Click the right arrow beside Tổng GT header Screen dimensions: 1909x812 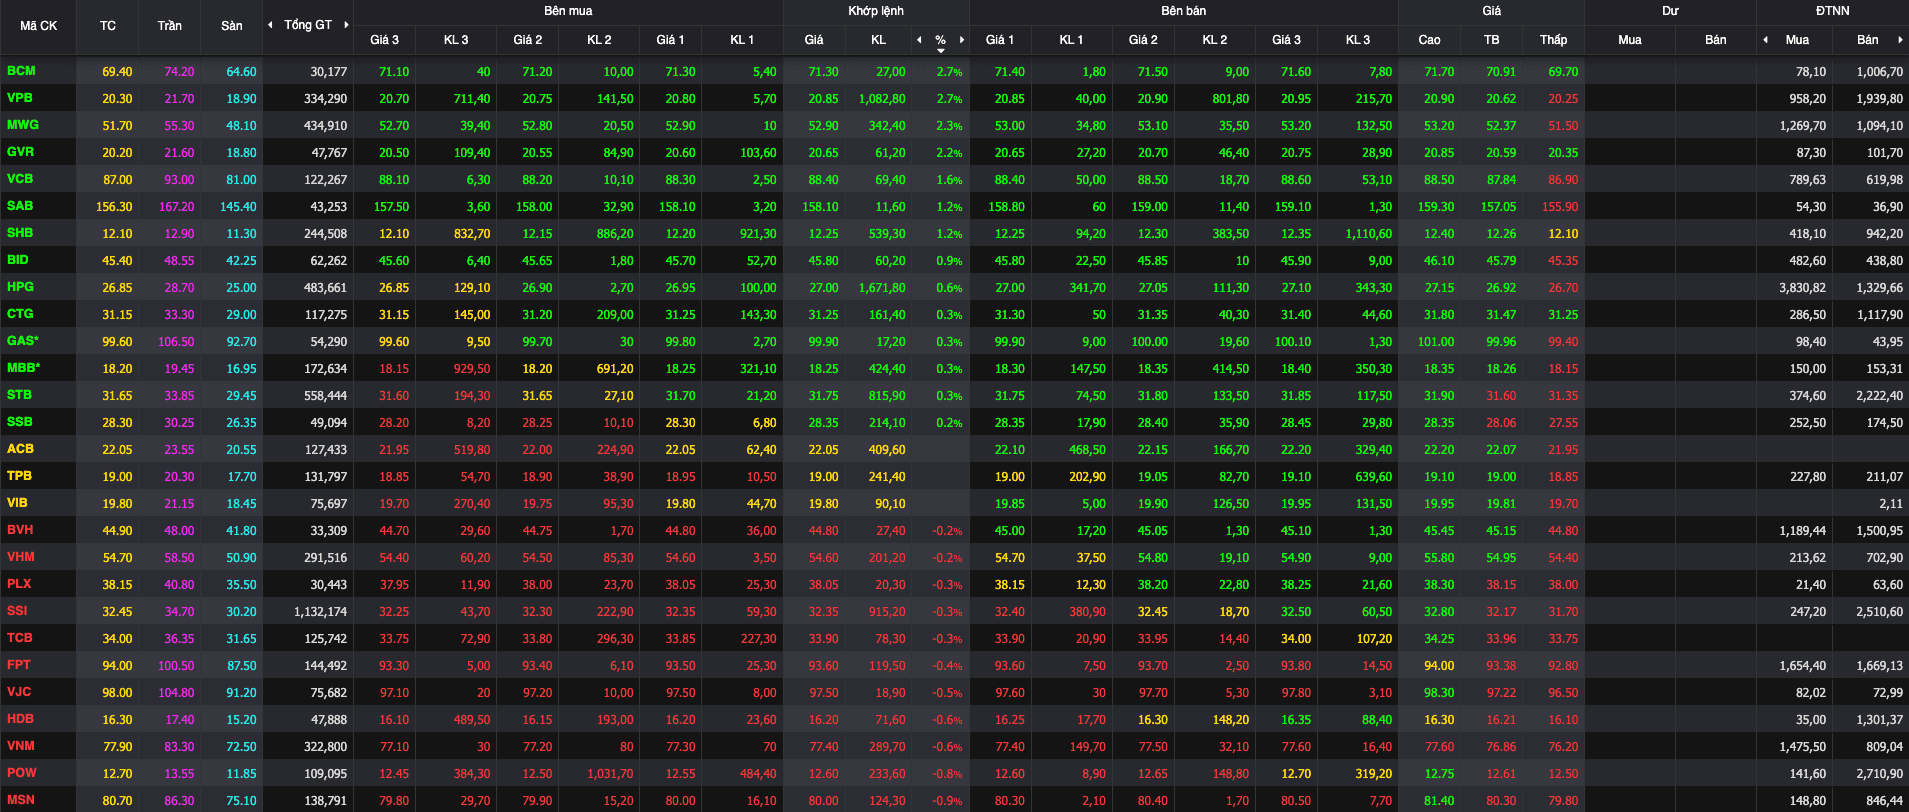[x=346, y=25]
